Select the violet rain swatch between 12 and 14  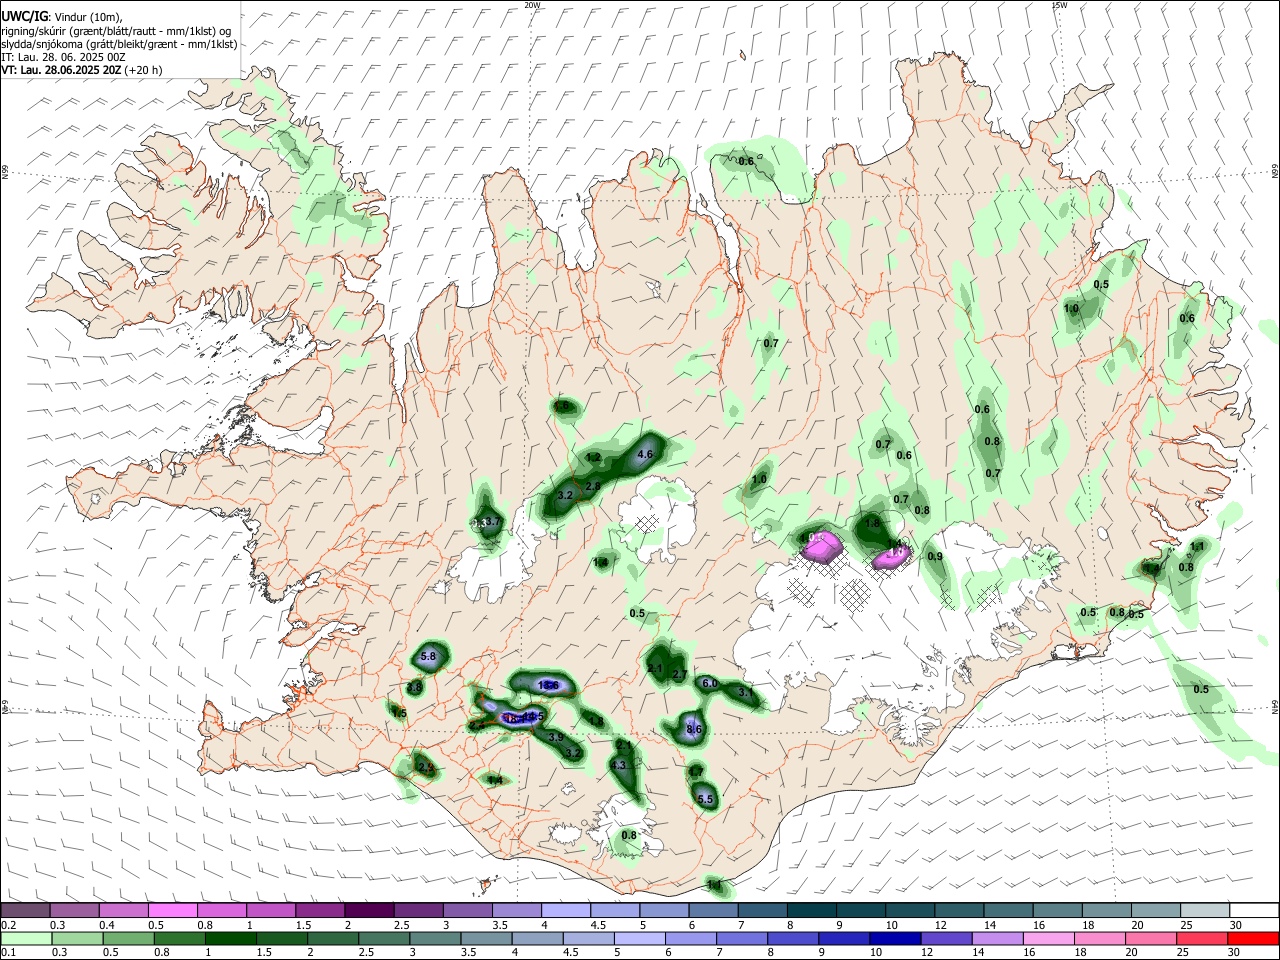point(946,938)
